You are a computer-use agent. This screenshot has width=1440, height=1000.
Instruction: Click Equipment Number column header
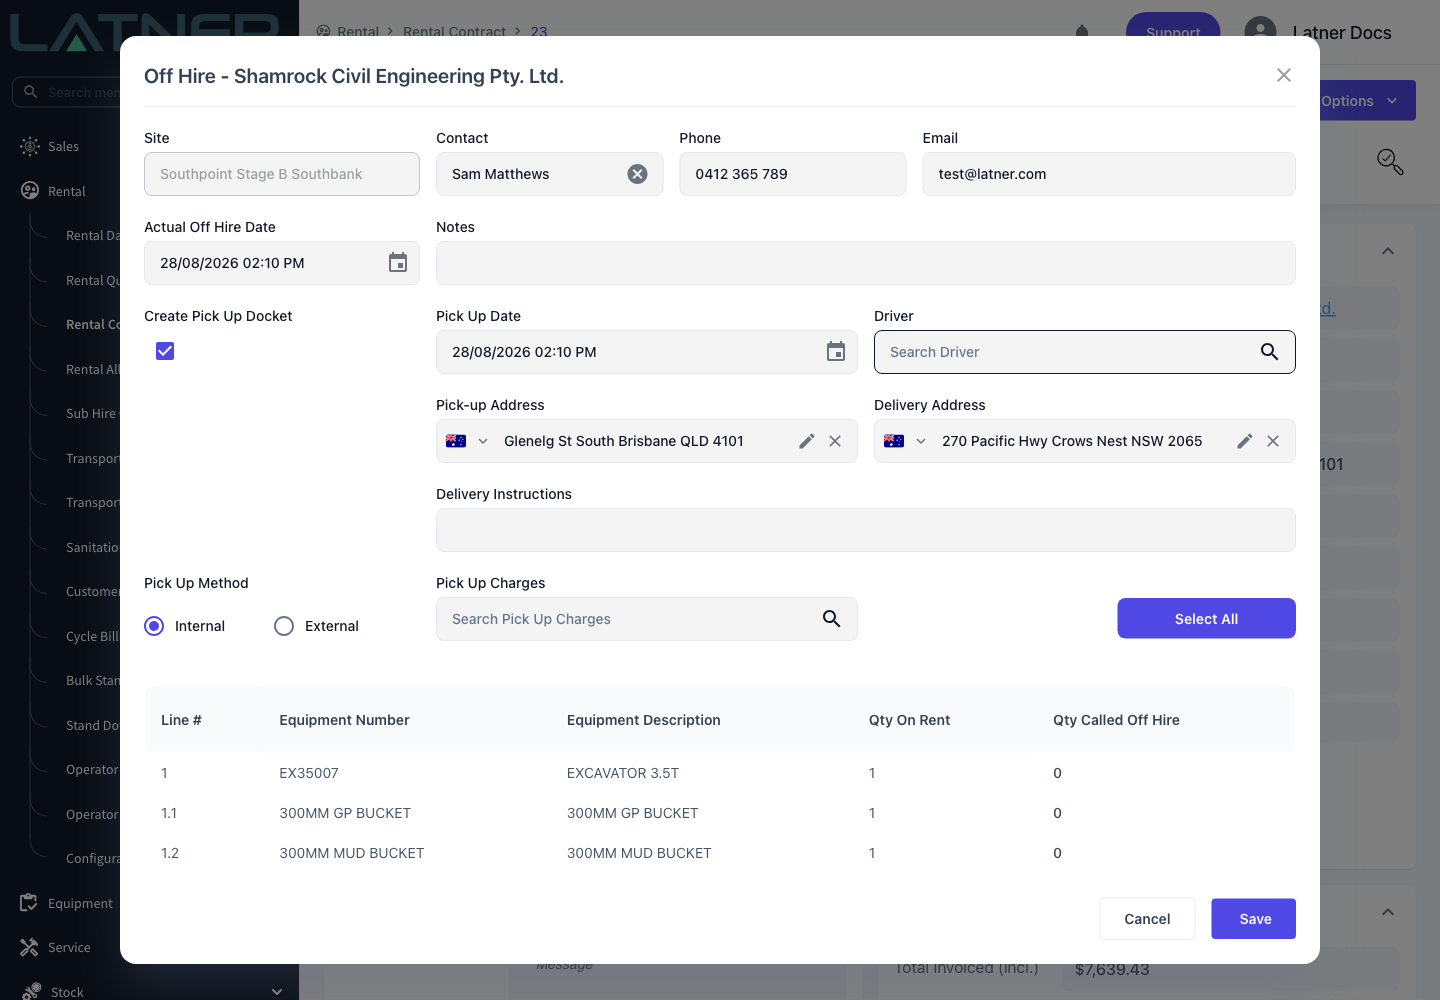(344, 720)
